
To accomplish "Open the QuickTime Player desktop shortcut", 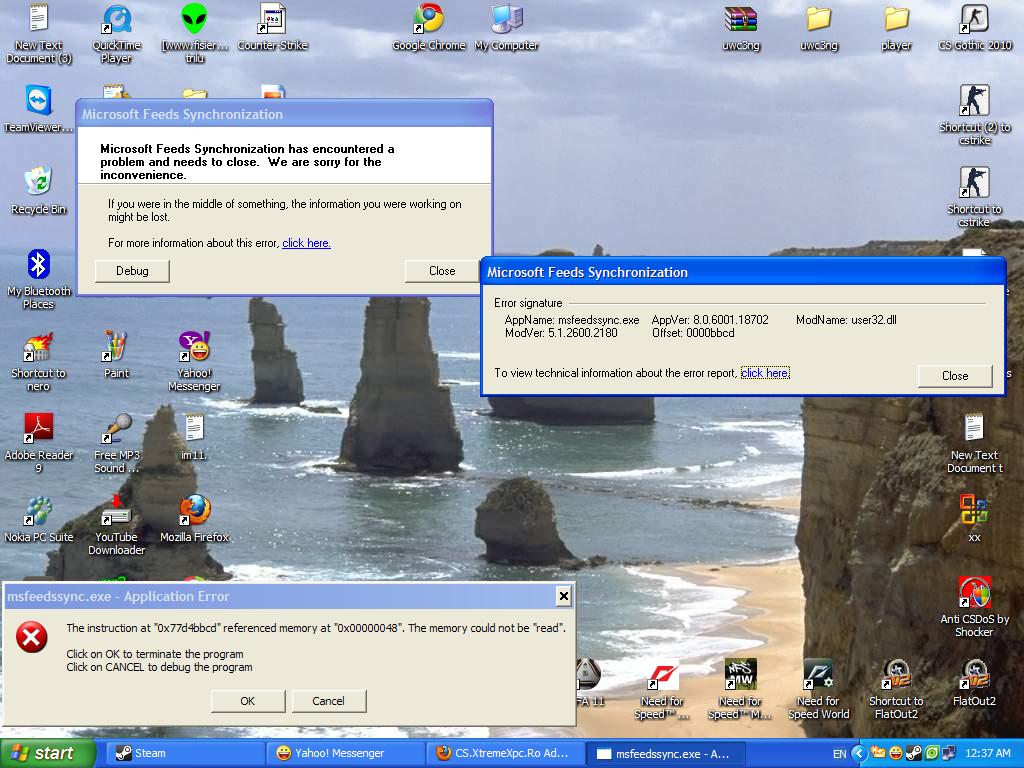I will [x=116, y=33].
